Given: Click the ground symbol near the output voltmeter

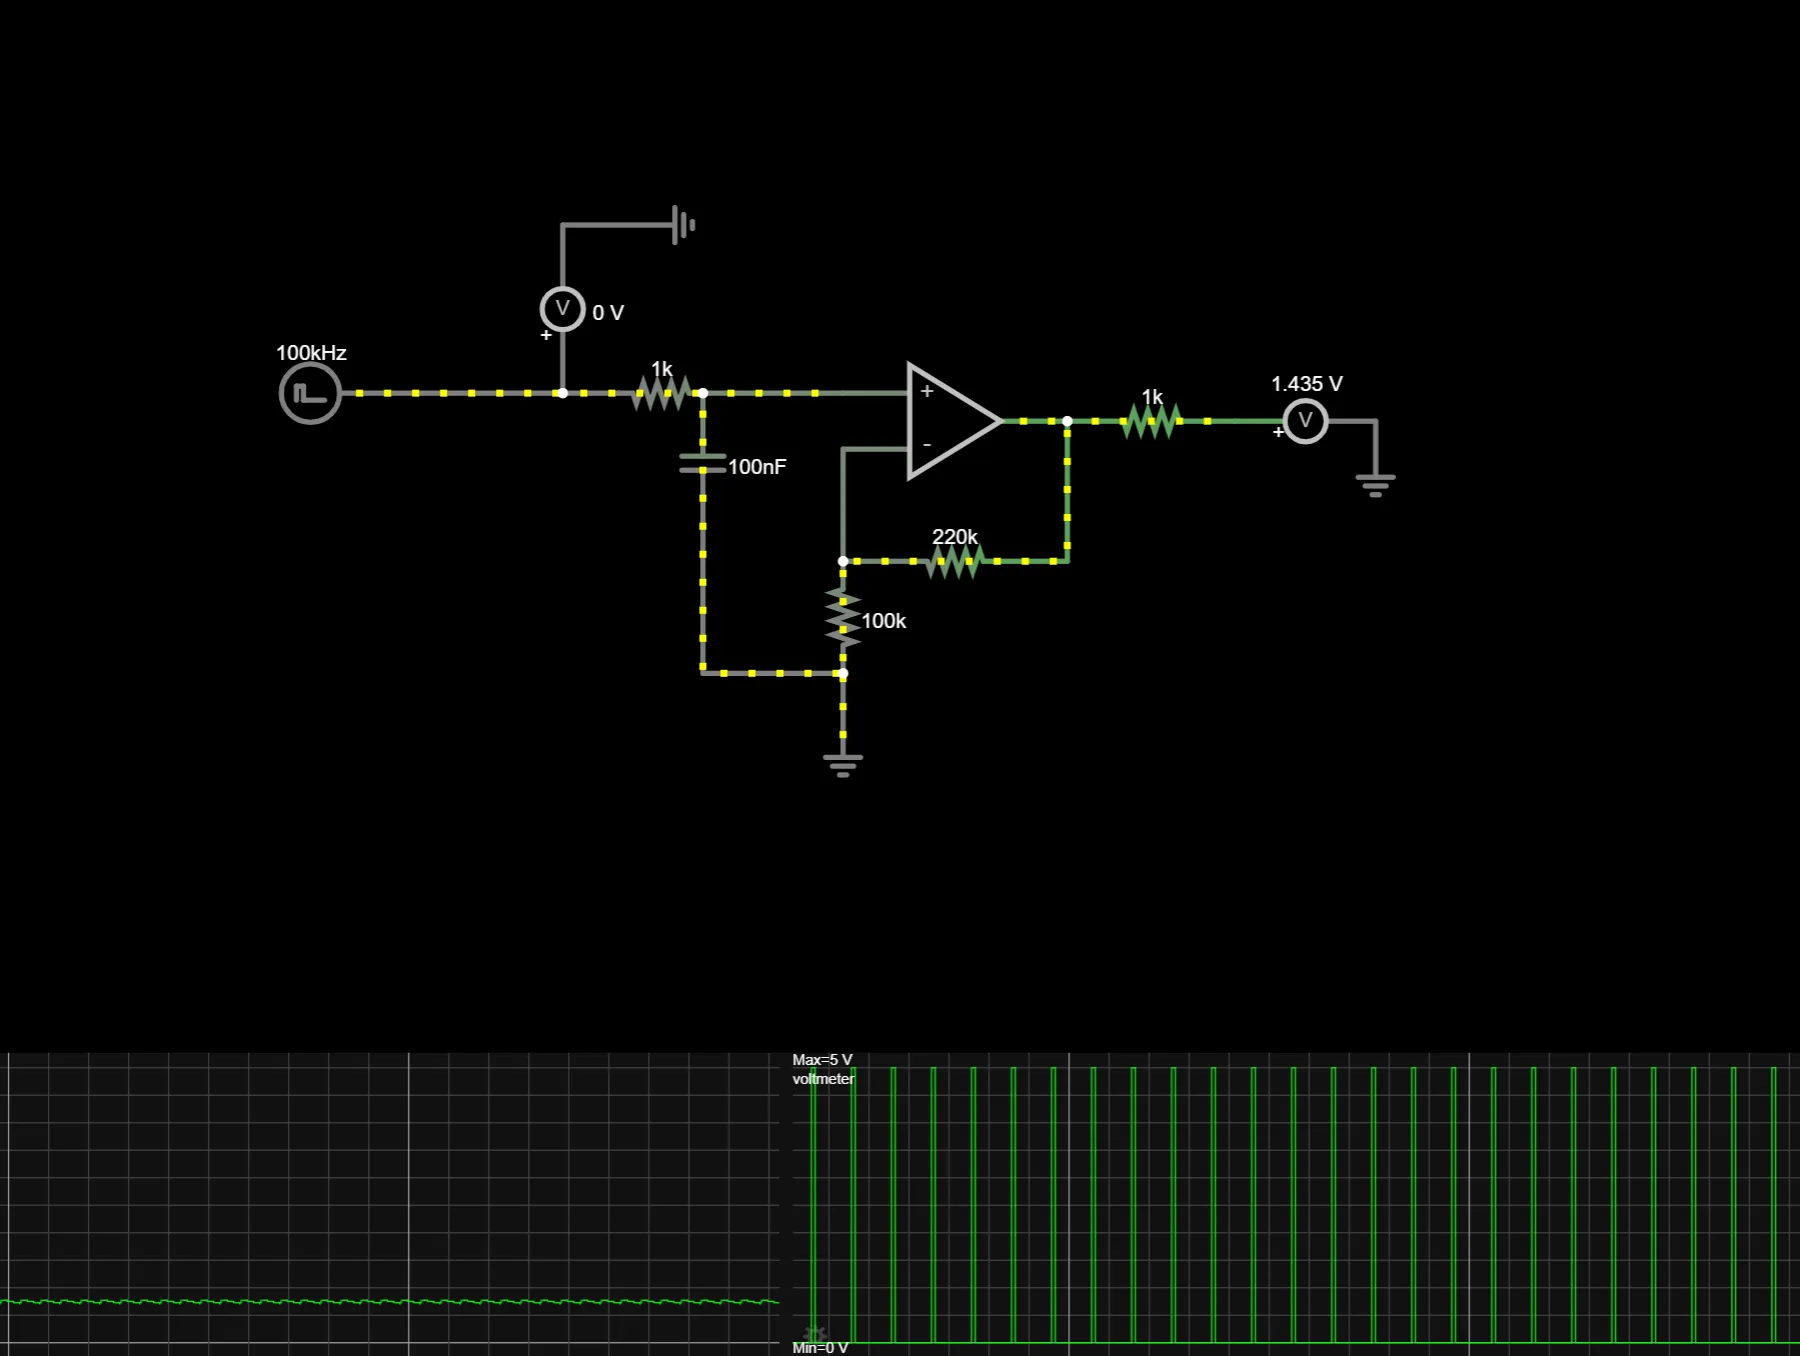Looking at the screenshot, I should 1375,482.
